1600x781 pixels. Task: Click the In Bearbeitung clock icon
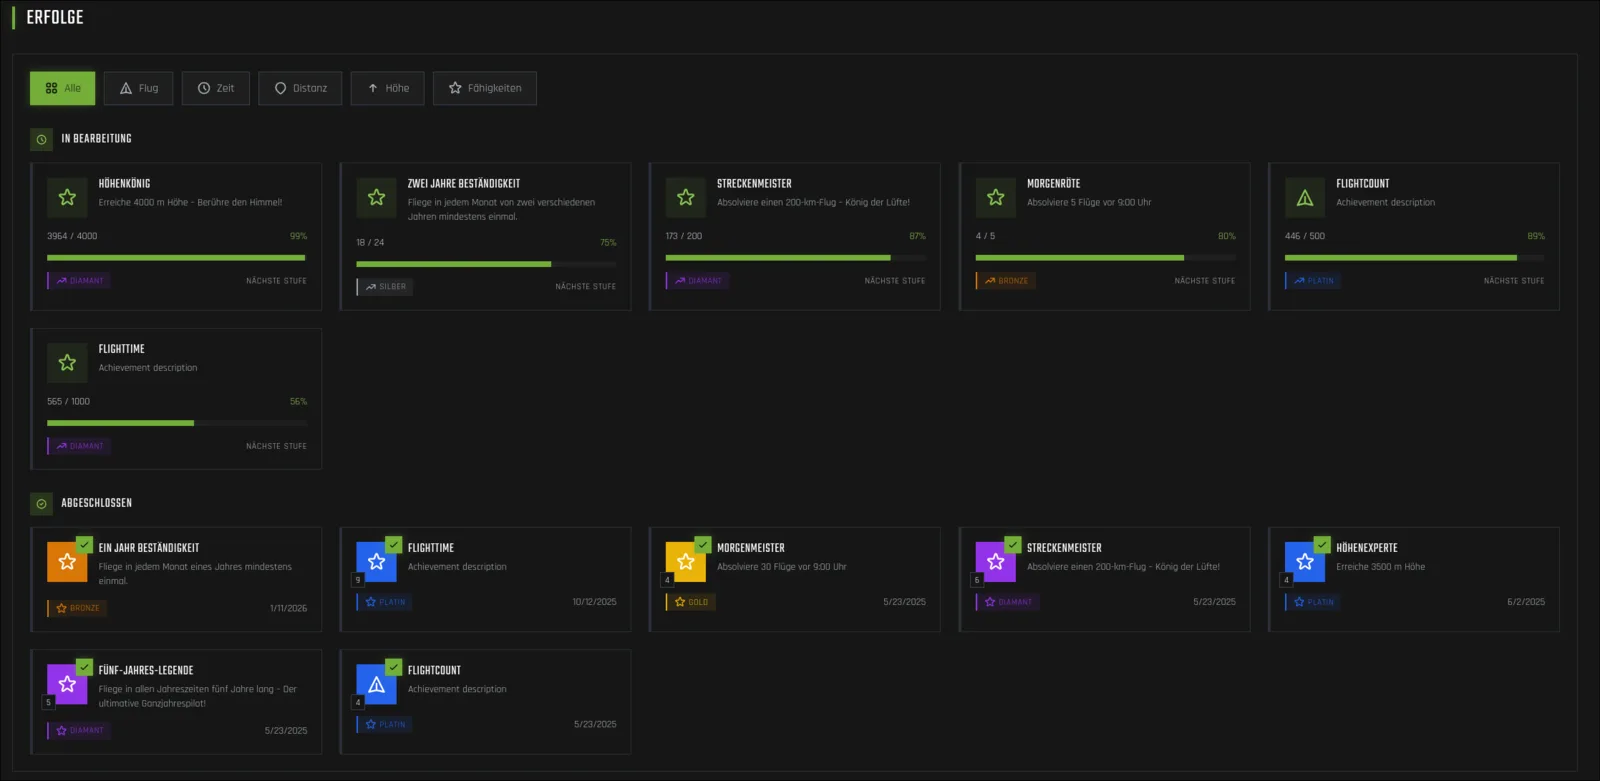coord(41,140)
